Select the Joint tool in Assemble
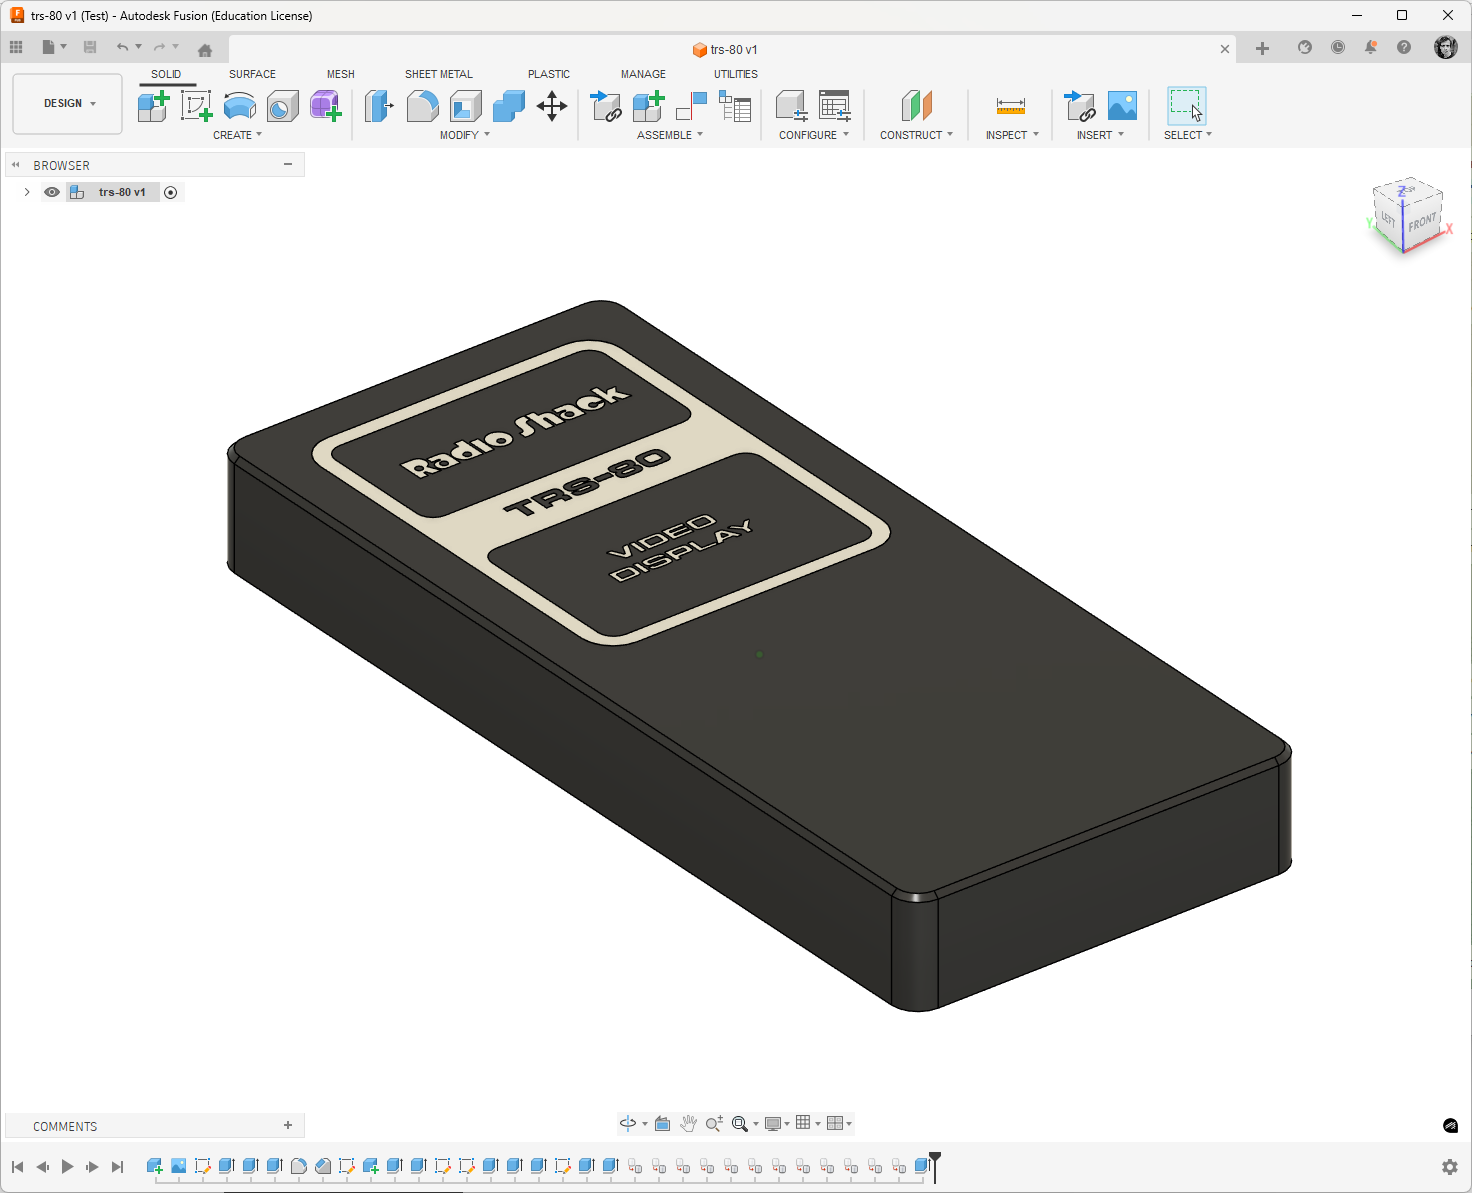1472x1193 pixels. (692, 106)
